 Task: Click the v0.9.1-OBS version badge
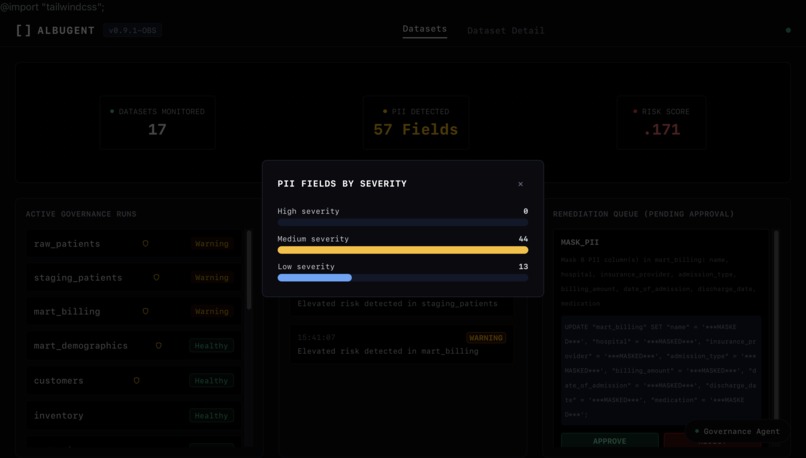pyautogui.click(x=133, y=30)
